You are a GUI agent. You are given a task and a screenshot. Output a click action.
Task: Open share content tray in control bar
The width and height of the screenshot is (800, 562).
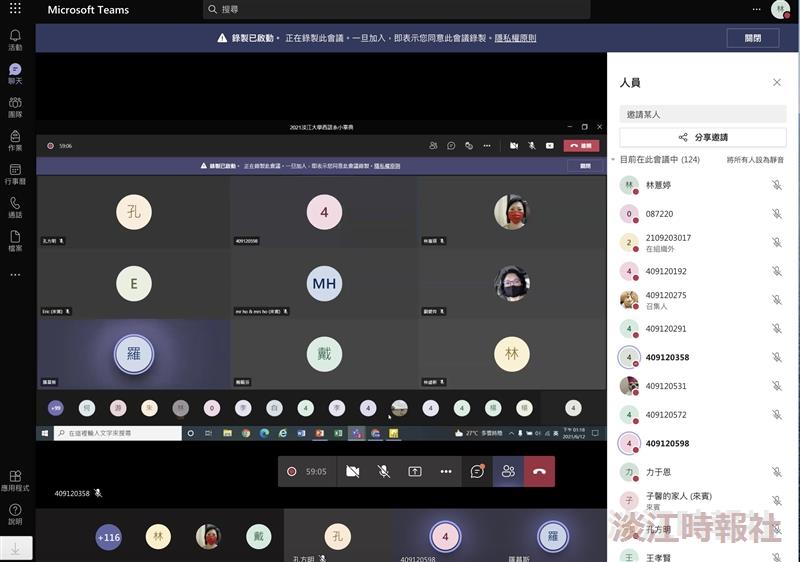415,471
